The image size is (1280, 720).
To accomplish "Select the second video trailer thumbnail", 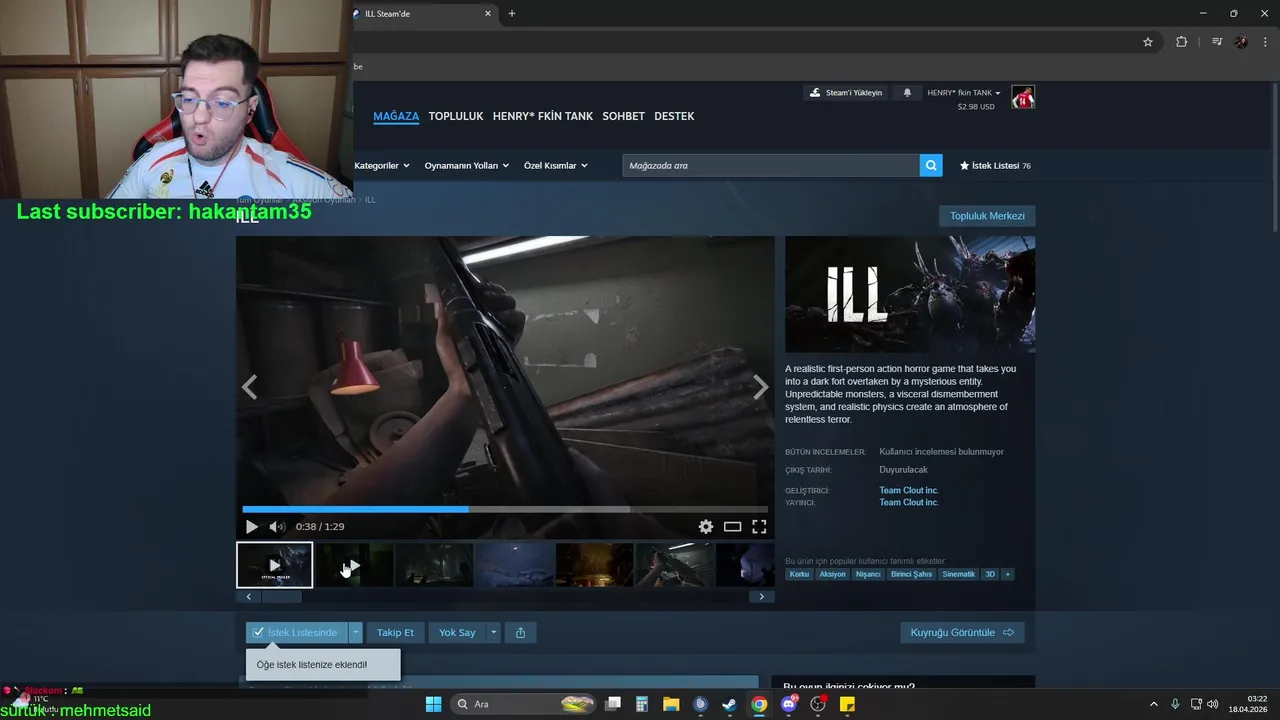I will (354, 565).
